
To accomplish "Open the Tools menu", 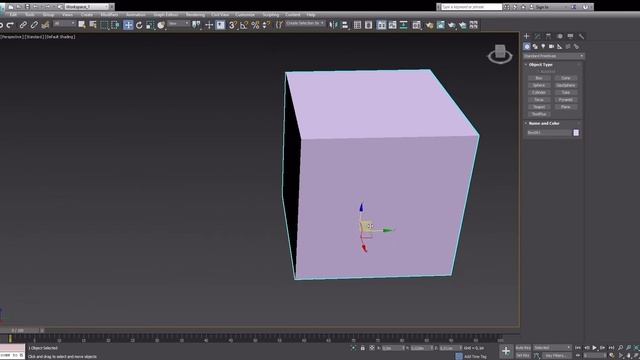I will 30,15.
